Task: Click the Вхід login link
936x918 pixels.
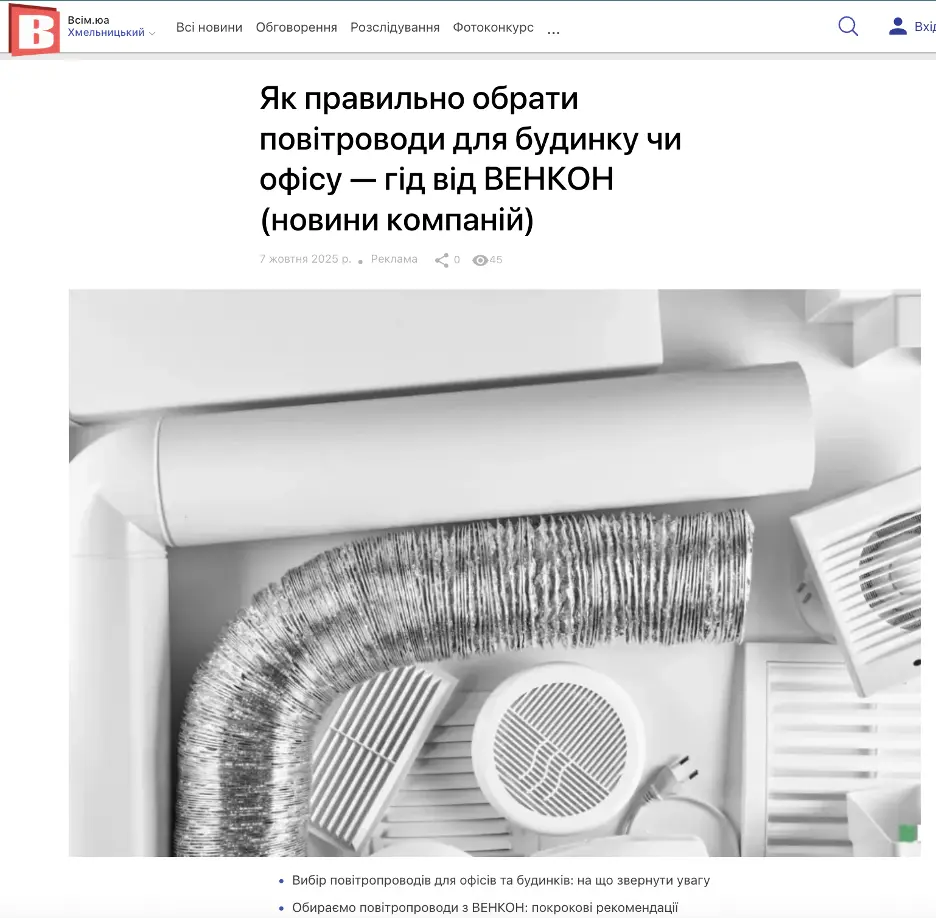Action: 925,27
